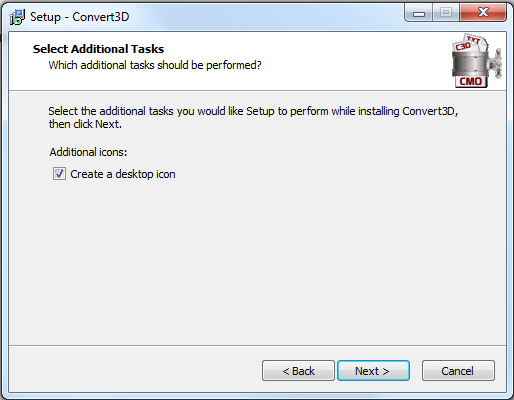Click the 'Setup - Convert3D' title bar text

[x=79, y=17]
